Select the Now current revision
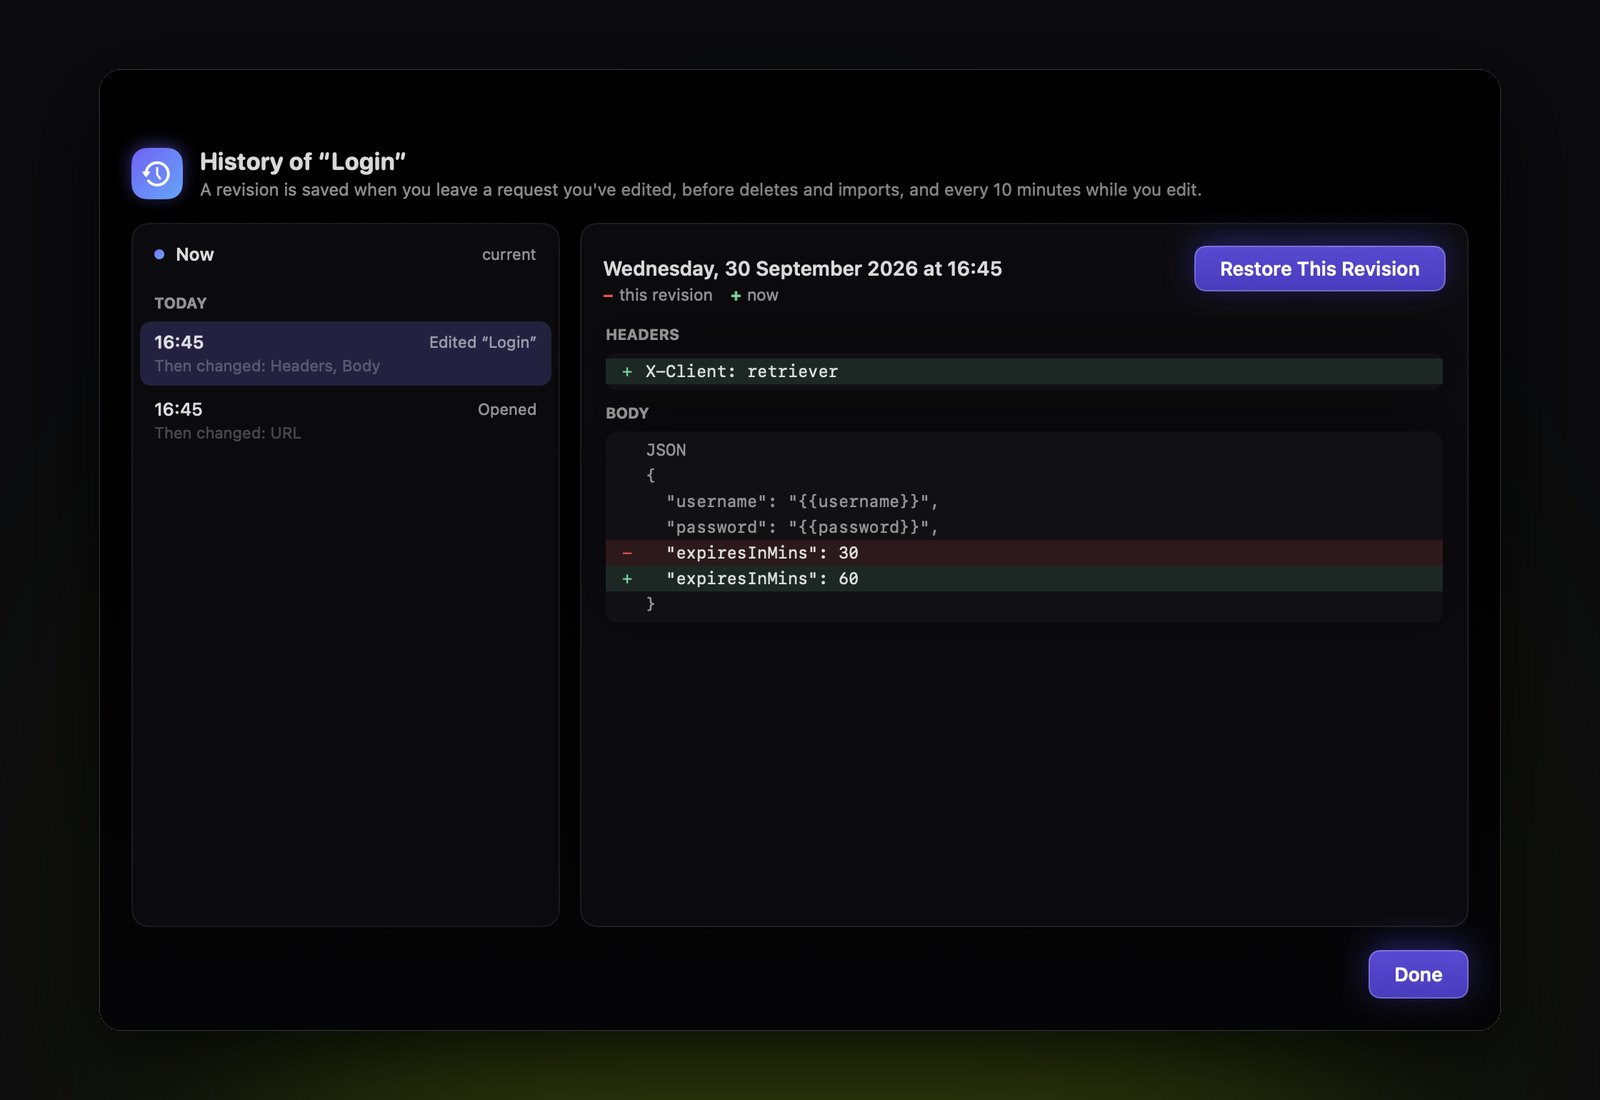This screenshot has width=1600, height=1100. 345,255
